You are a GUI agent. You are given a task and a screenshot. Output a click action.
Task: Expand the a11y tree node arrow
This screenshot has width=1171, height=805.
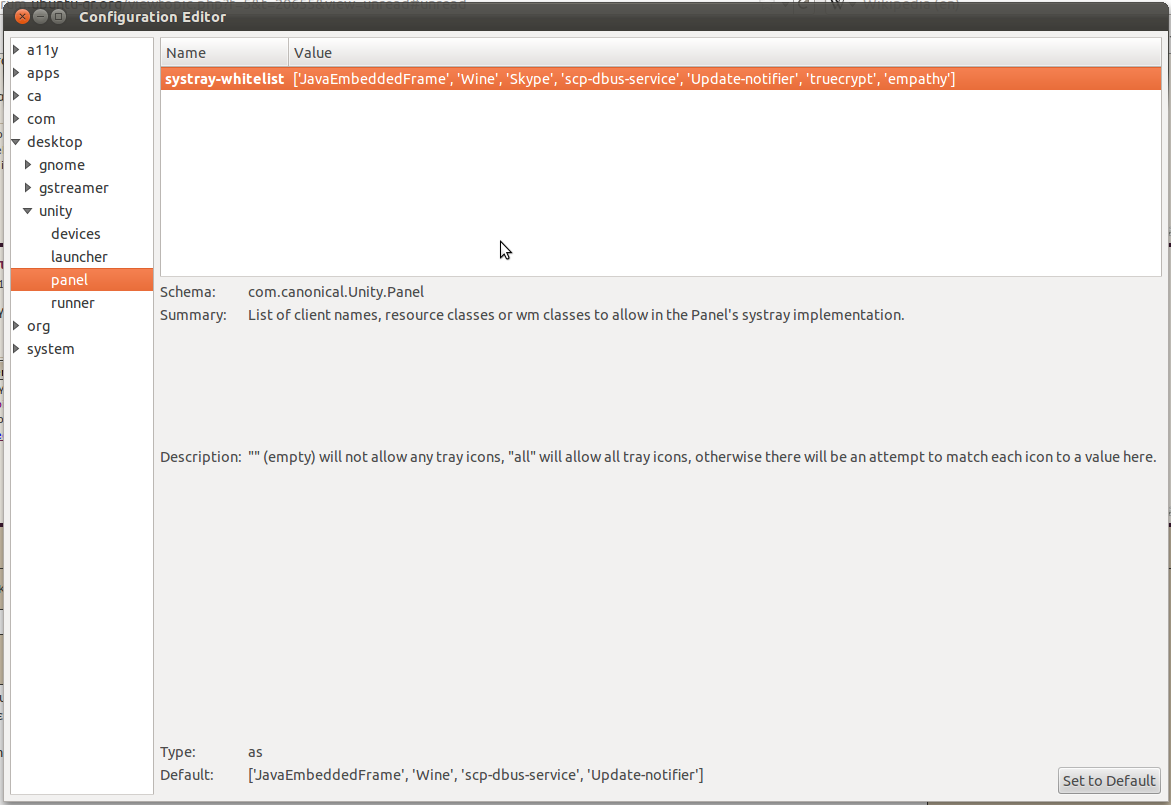(16, 50)
